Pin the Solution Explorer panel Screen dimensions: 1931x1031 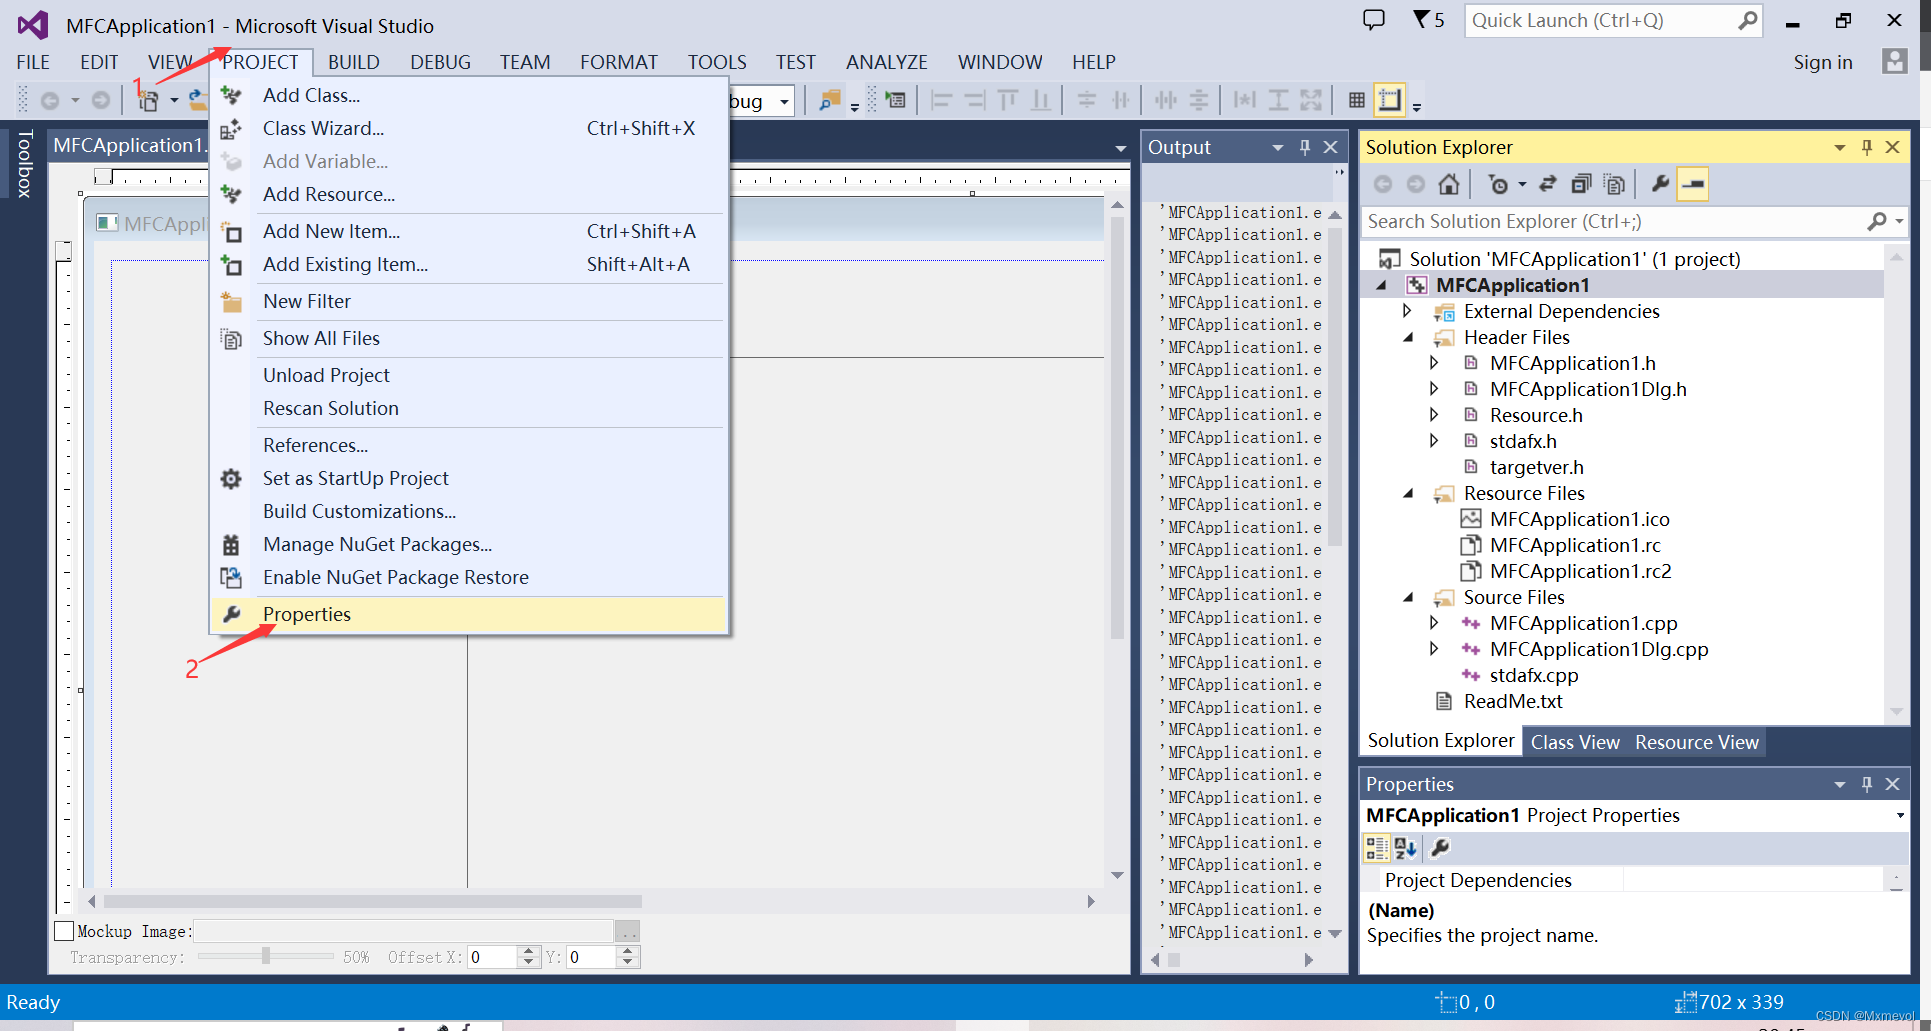click(x=1866, y=147)
